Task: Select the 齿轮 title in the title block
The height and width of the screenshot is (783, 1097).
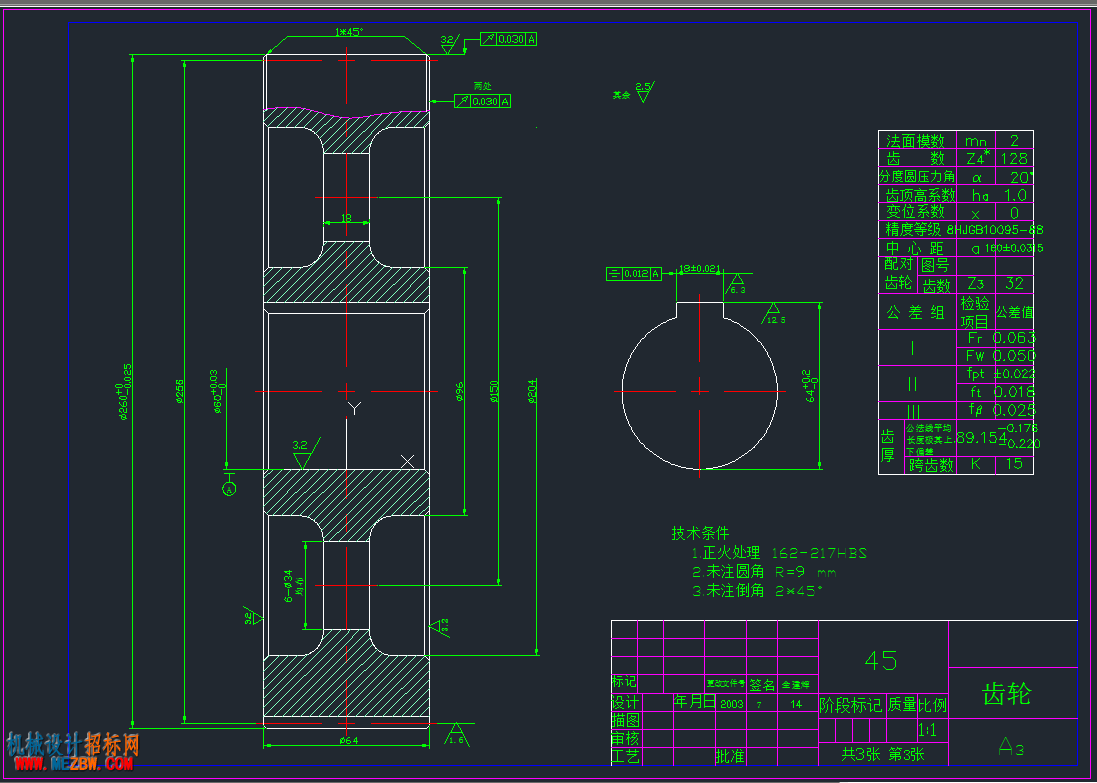Action: (1007, 694)
